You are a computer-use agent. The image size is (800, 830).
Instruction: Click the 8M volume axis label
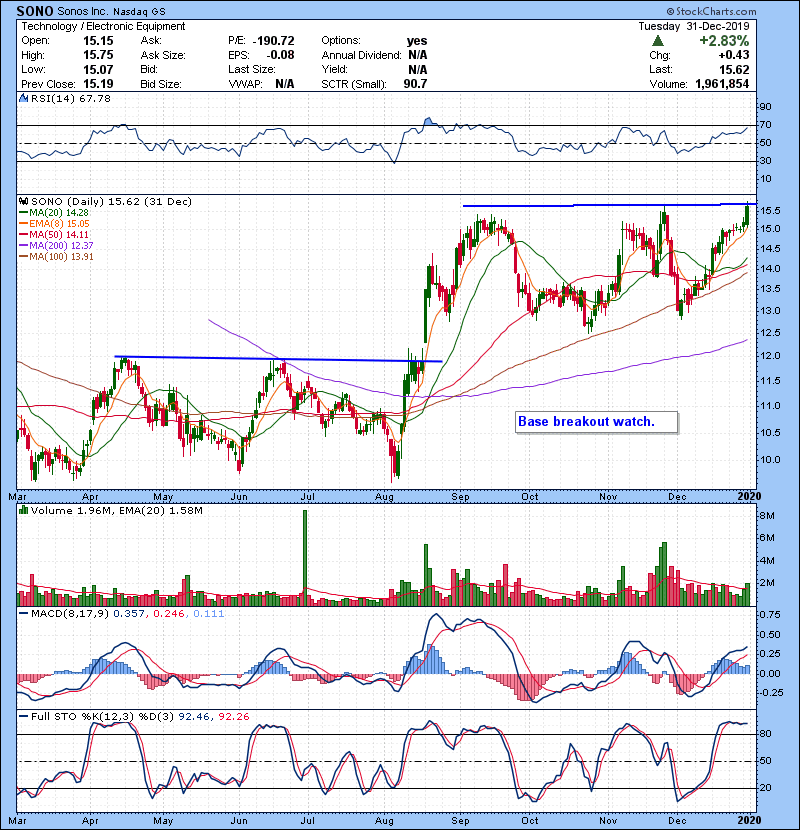[x=768, y=516]
